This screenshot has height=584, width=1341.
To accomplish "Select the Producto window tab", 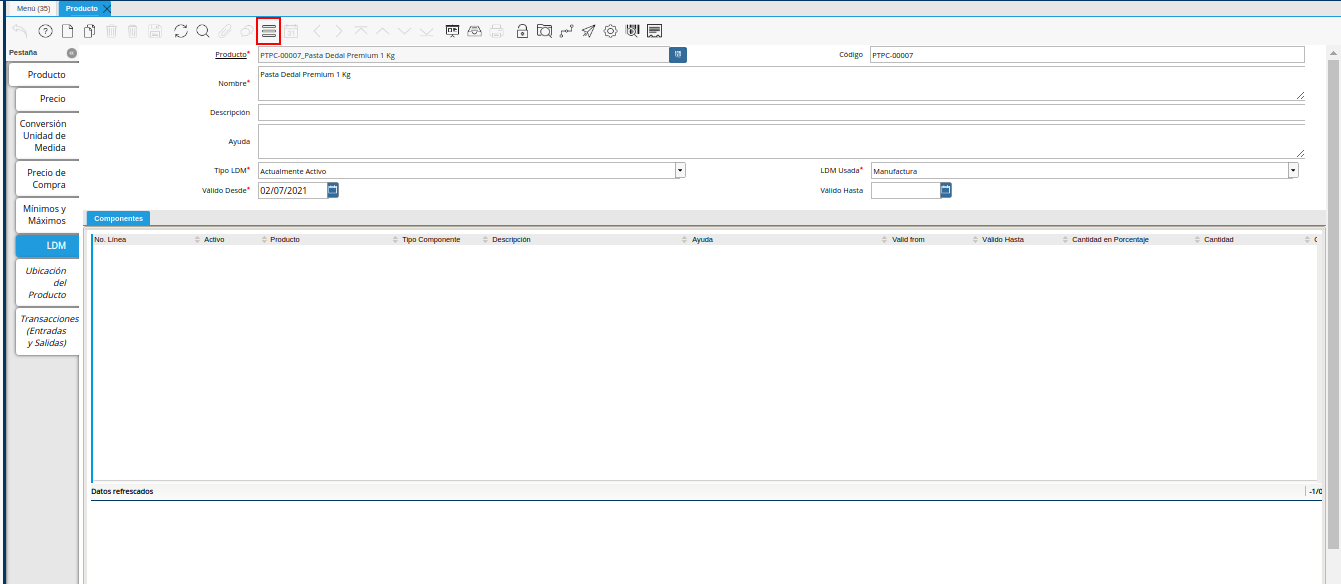I will [82, 8].
